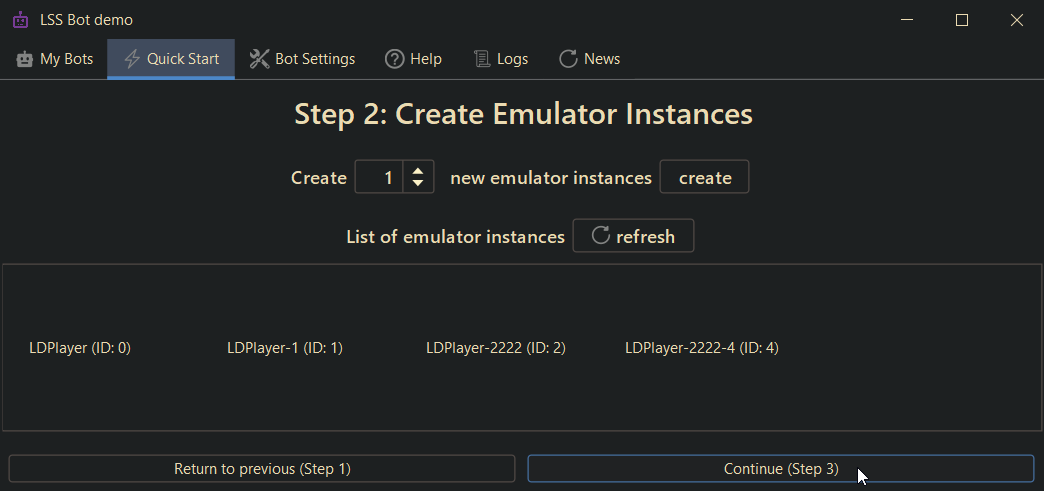Close the LSS Bot demo window
This screenshot has width=1044, height=491.
[1016, 20]
